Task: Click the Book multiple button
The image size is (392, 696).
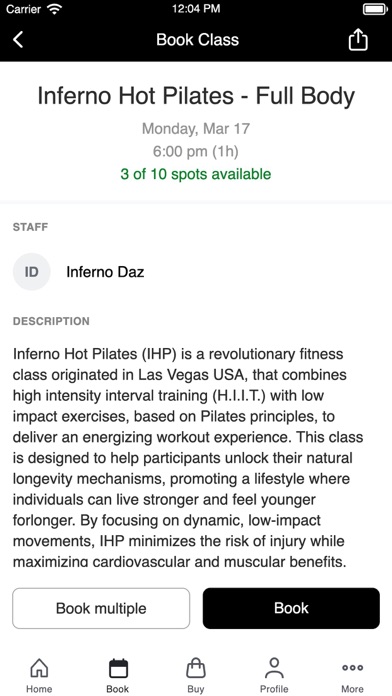Action: click(x=101, y=608)
